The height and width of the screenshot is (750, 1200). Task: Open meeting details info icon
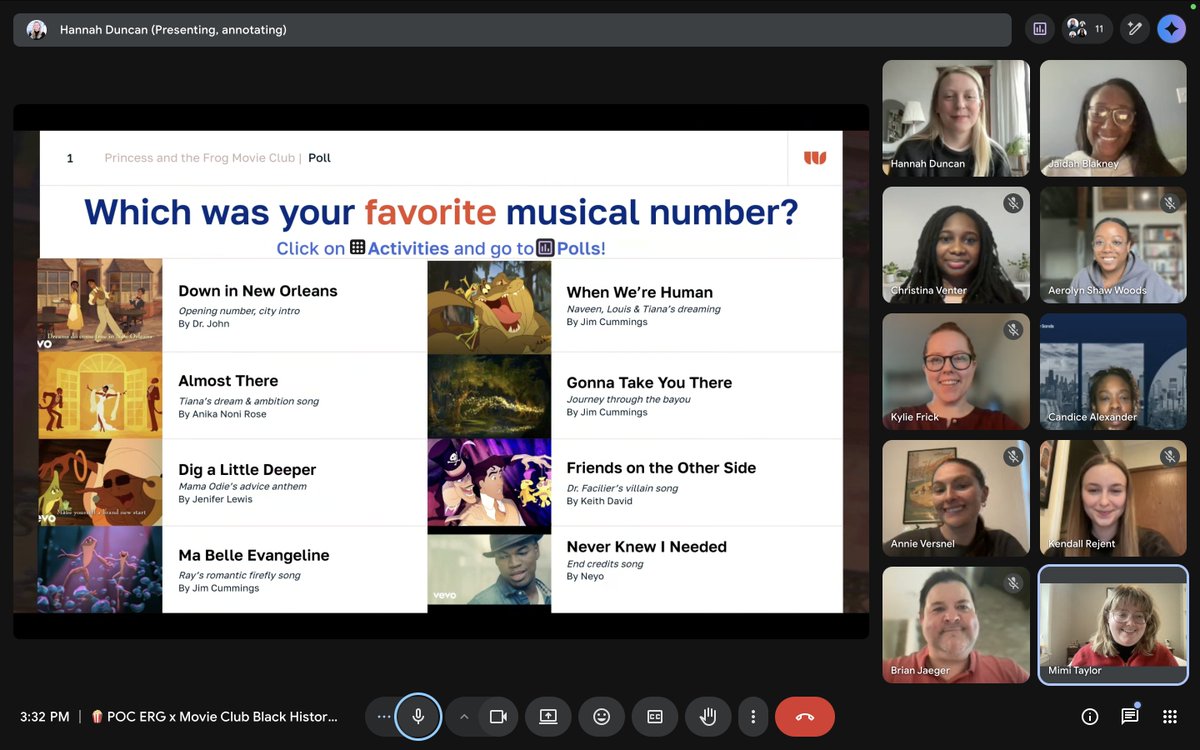click(x=1090, y=716)
